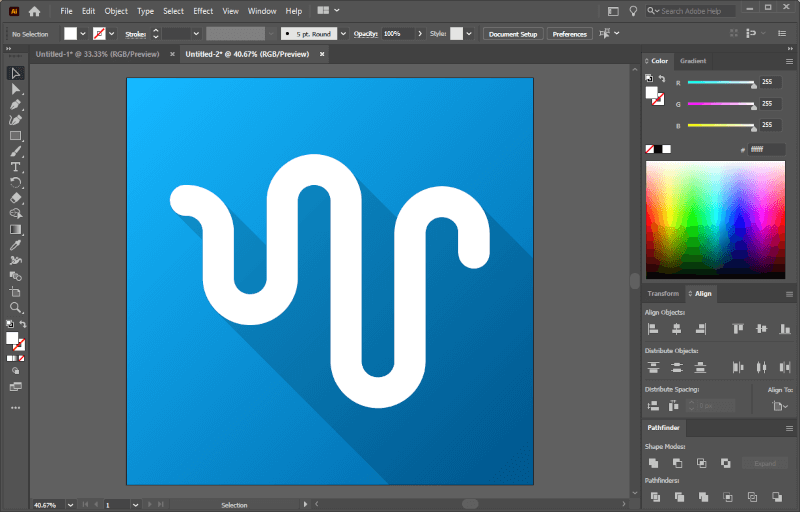Open Edit Toolbar three dots

tap(15, 408)
